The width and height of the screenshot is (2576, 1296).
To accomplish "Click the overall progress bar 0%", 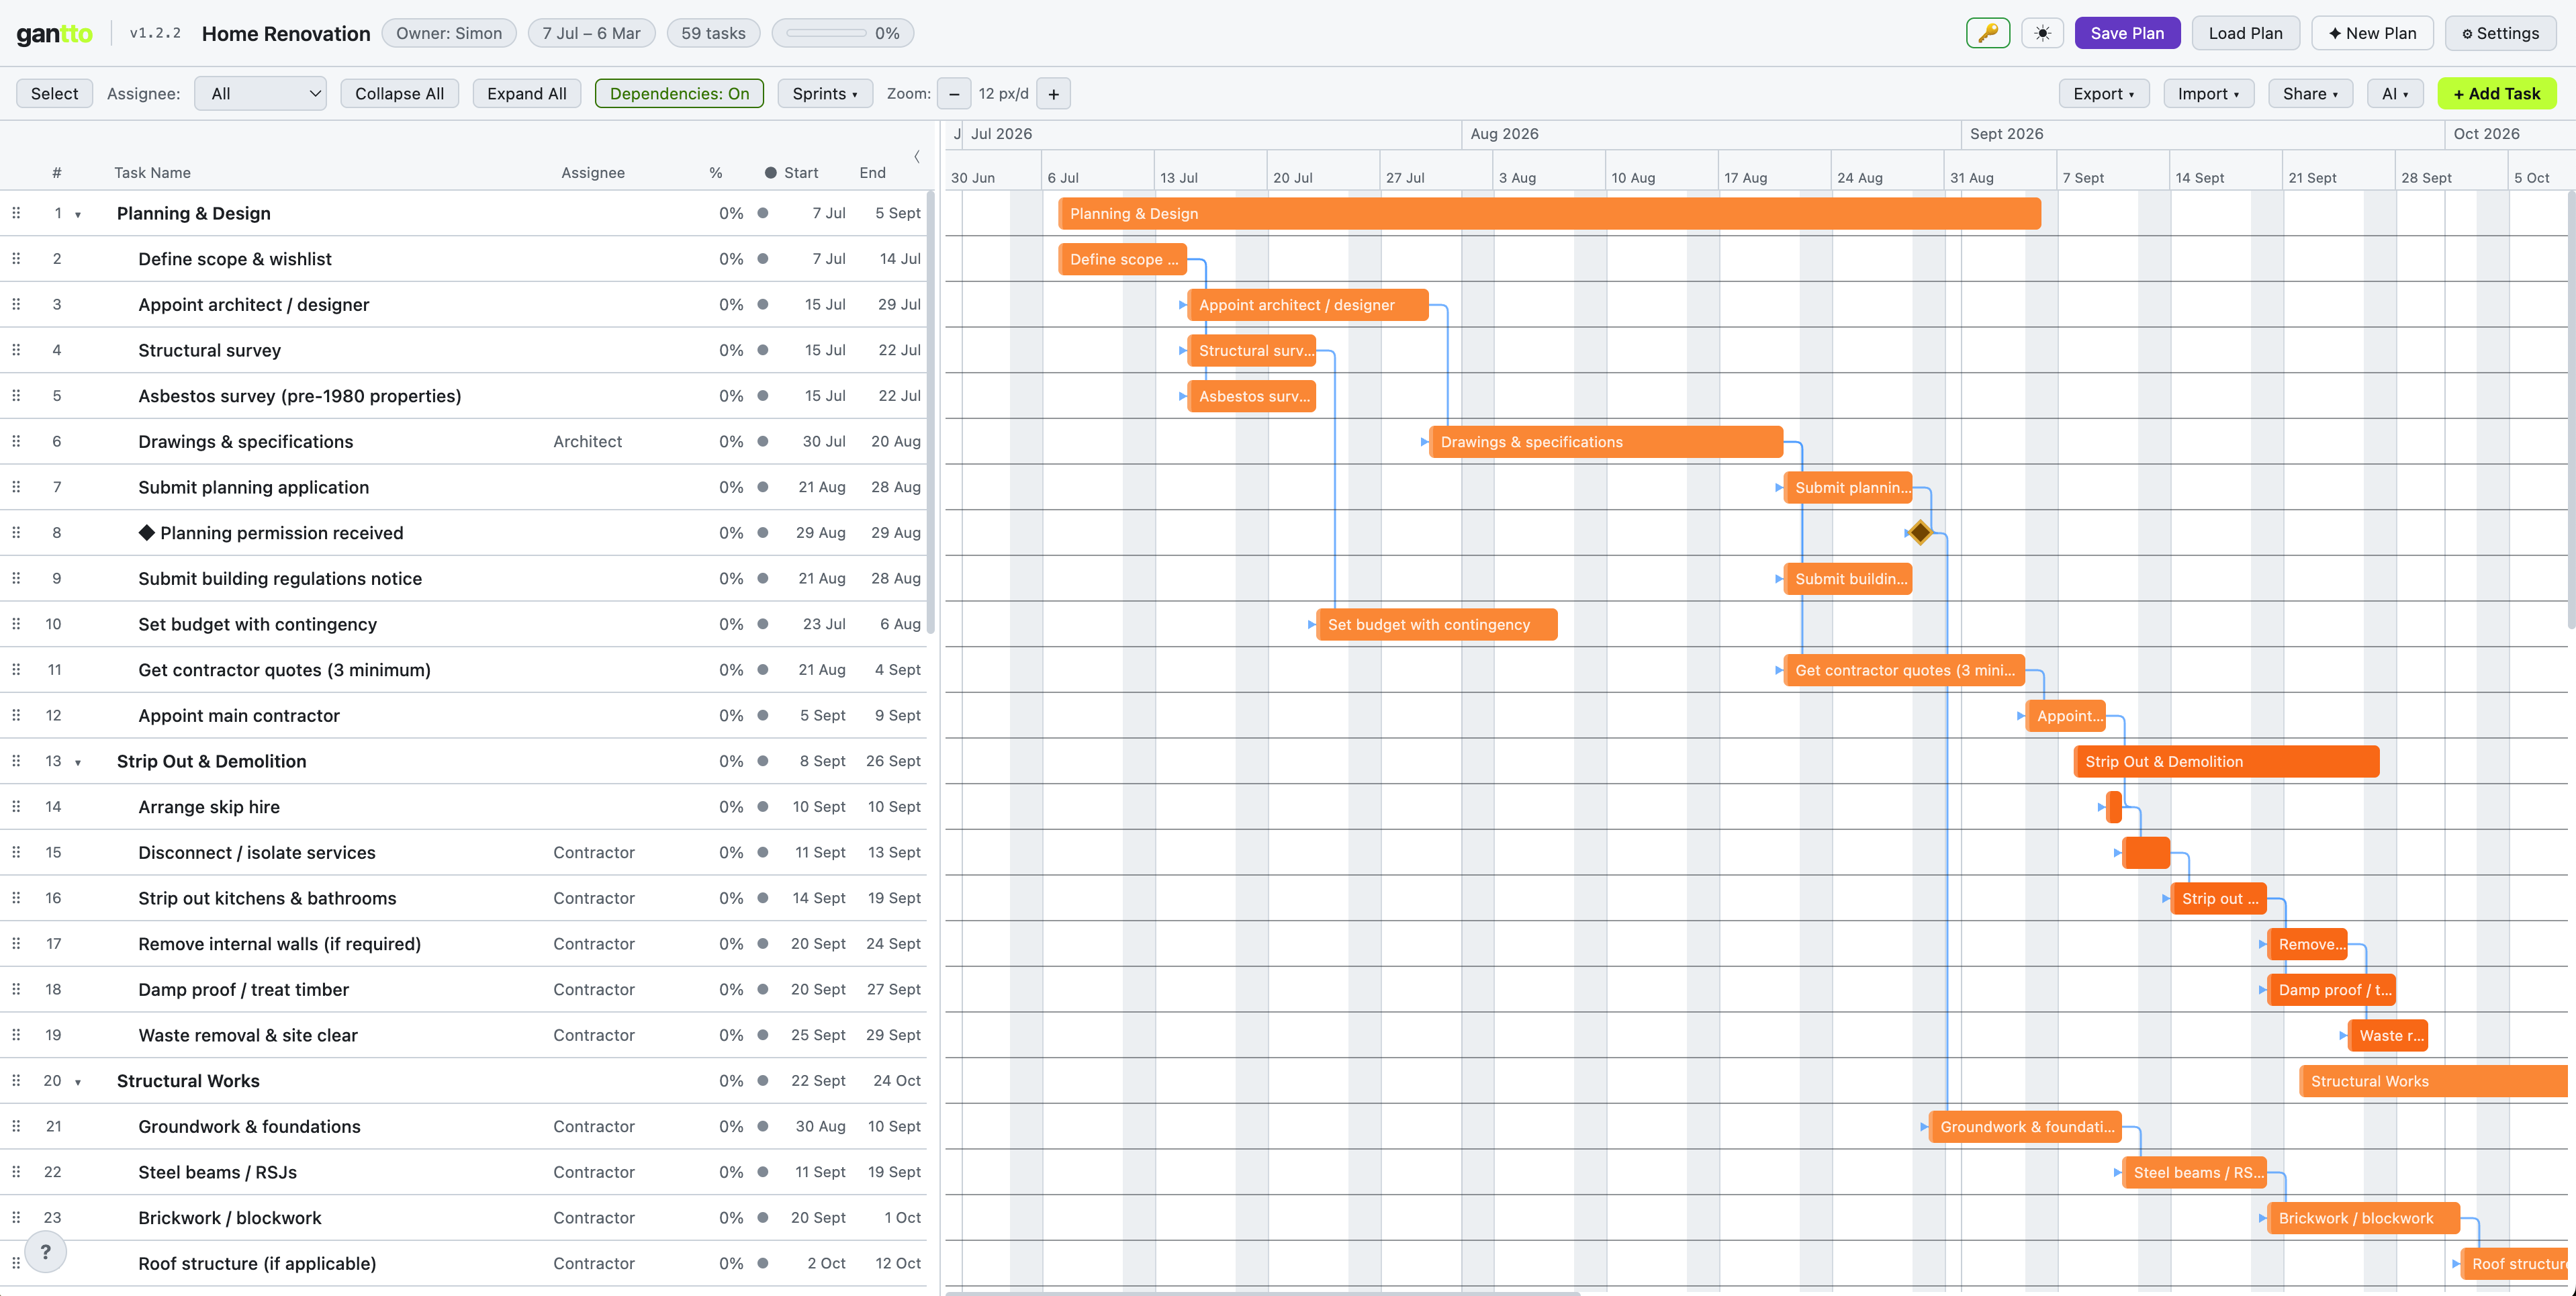I will [x=842, y=33].
